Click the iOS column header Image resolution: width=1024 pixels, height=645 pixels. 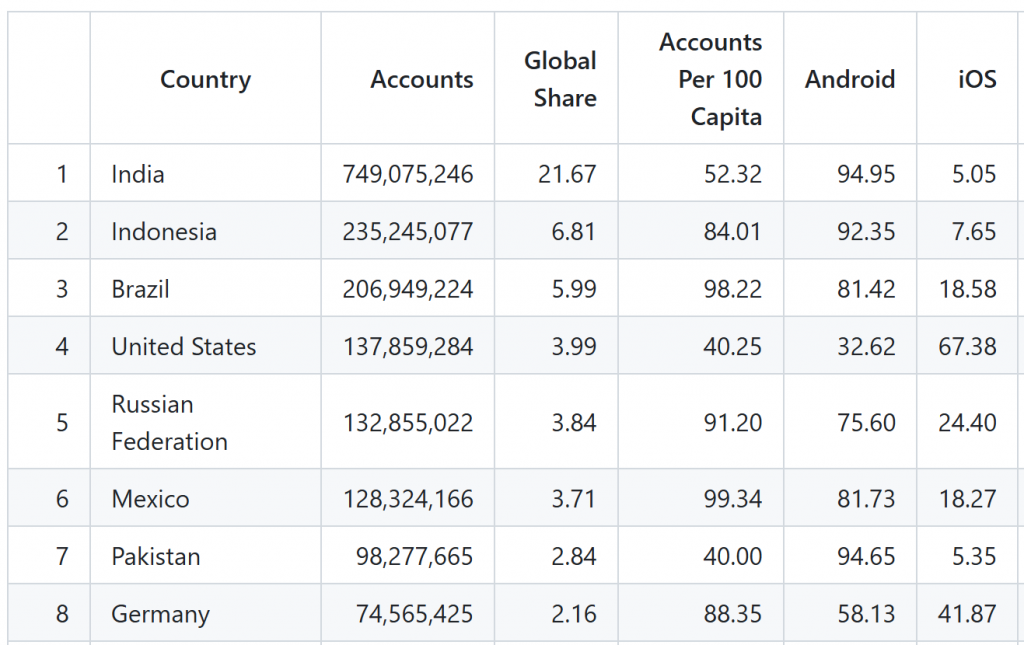(x=977, y=80)
